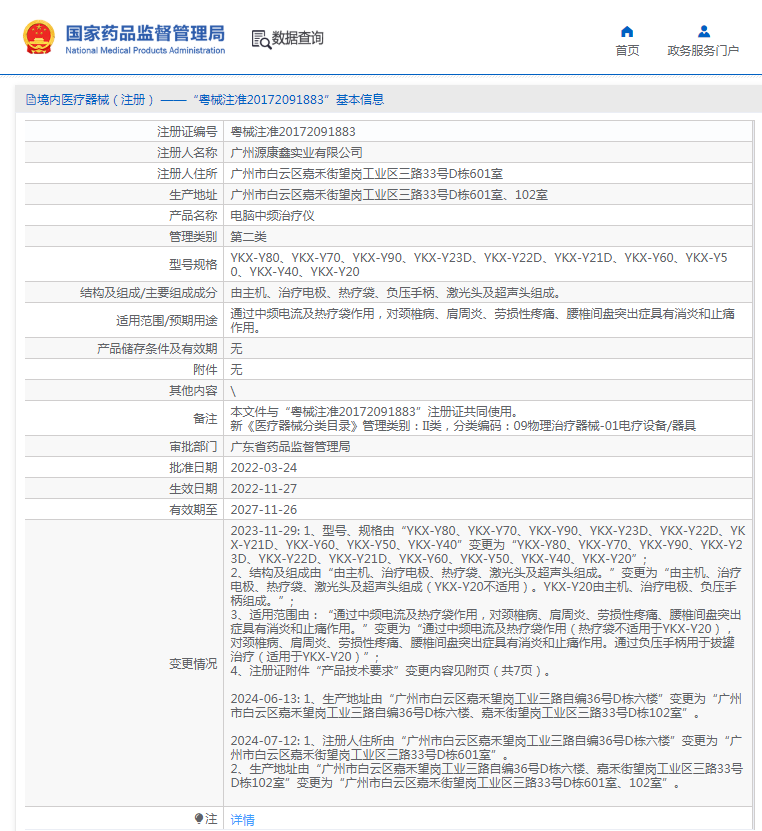Select 广东省药品监督管理局 approval department
762x831 pixels.
tap(290, 447)
